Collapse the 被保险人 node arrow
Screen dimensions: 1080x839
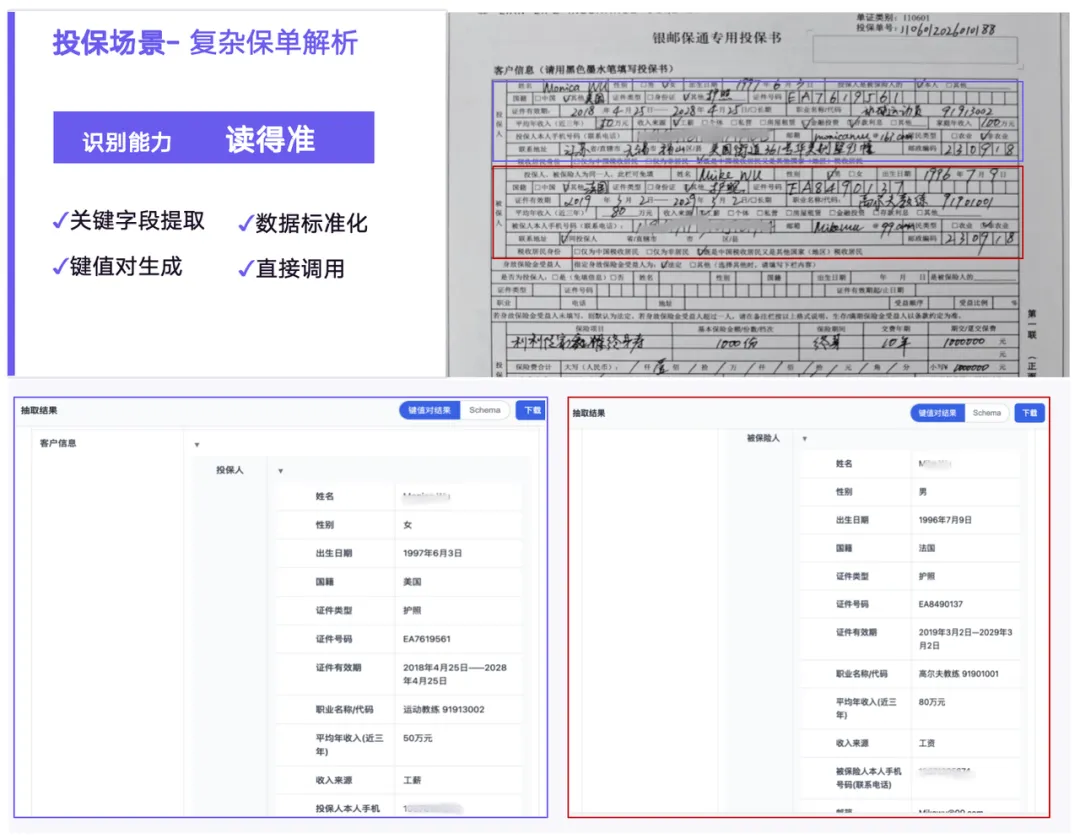coord(804,439)
